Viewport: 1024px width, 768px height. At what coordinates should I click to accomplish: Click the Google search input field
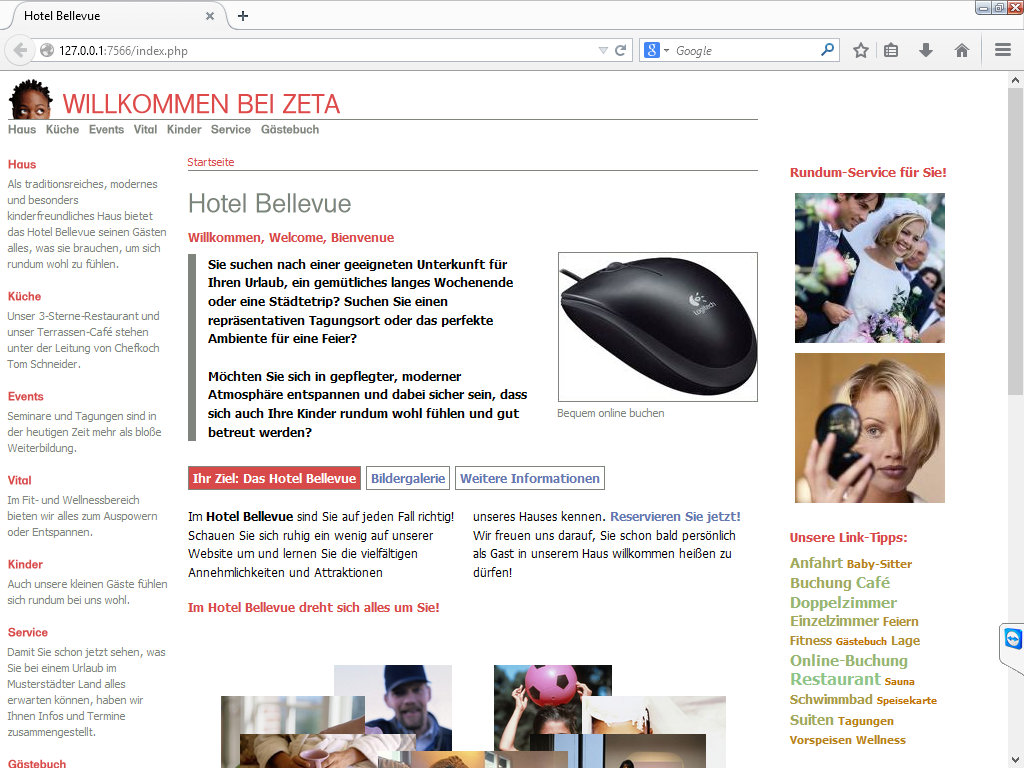744,50
